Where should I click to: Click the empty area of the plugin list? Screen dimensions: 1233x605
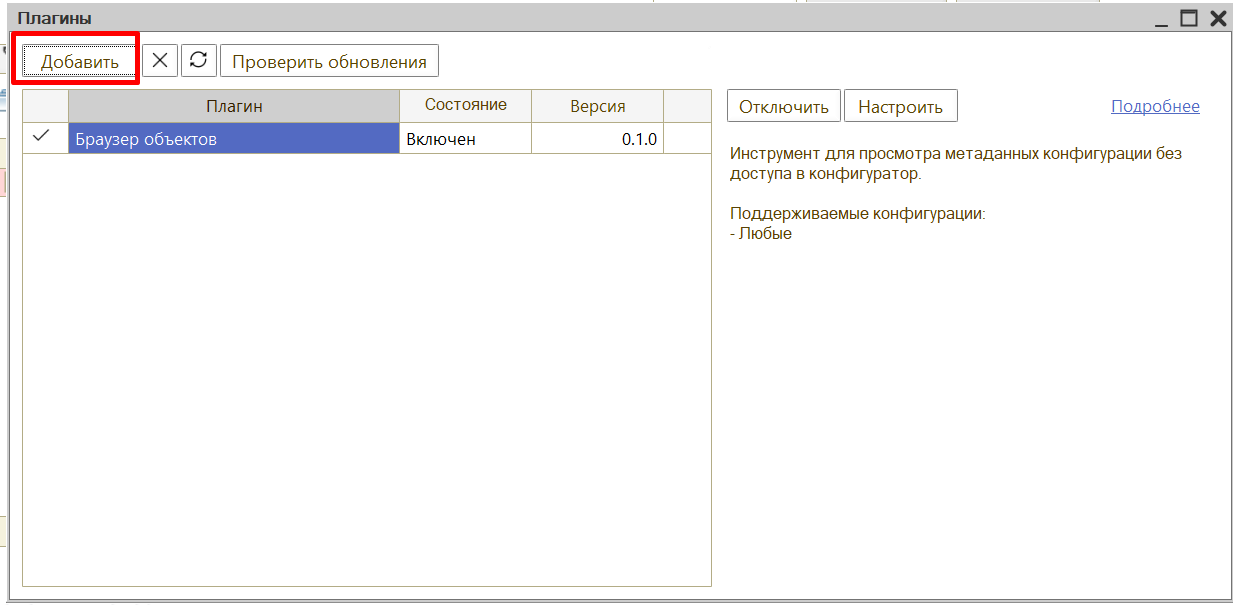[x=366, y=370]
